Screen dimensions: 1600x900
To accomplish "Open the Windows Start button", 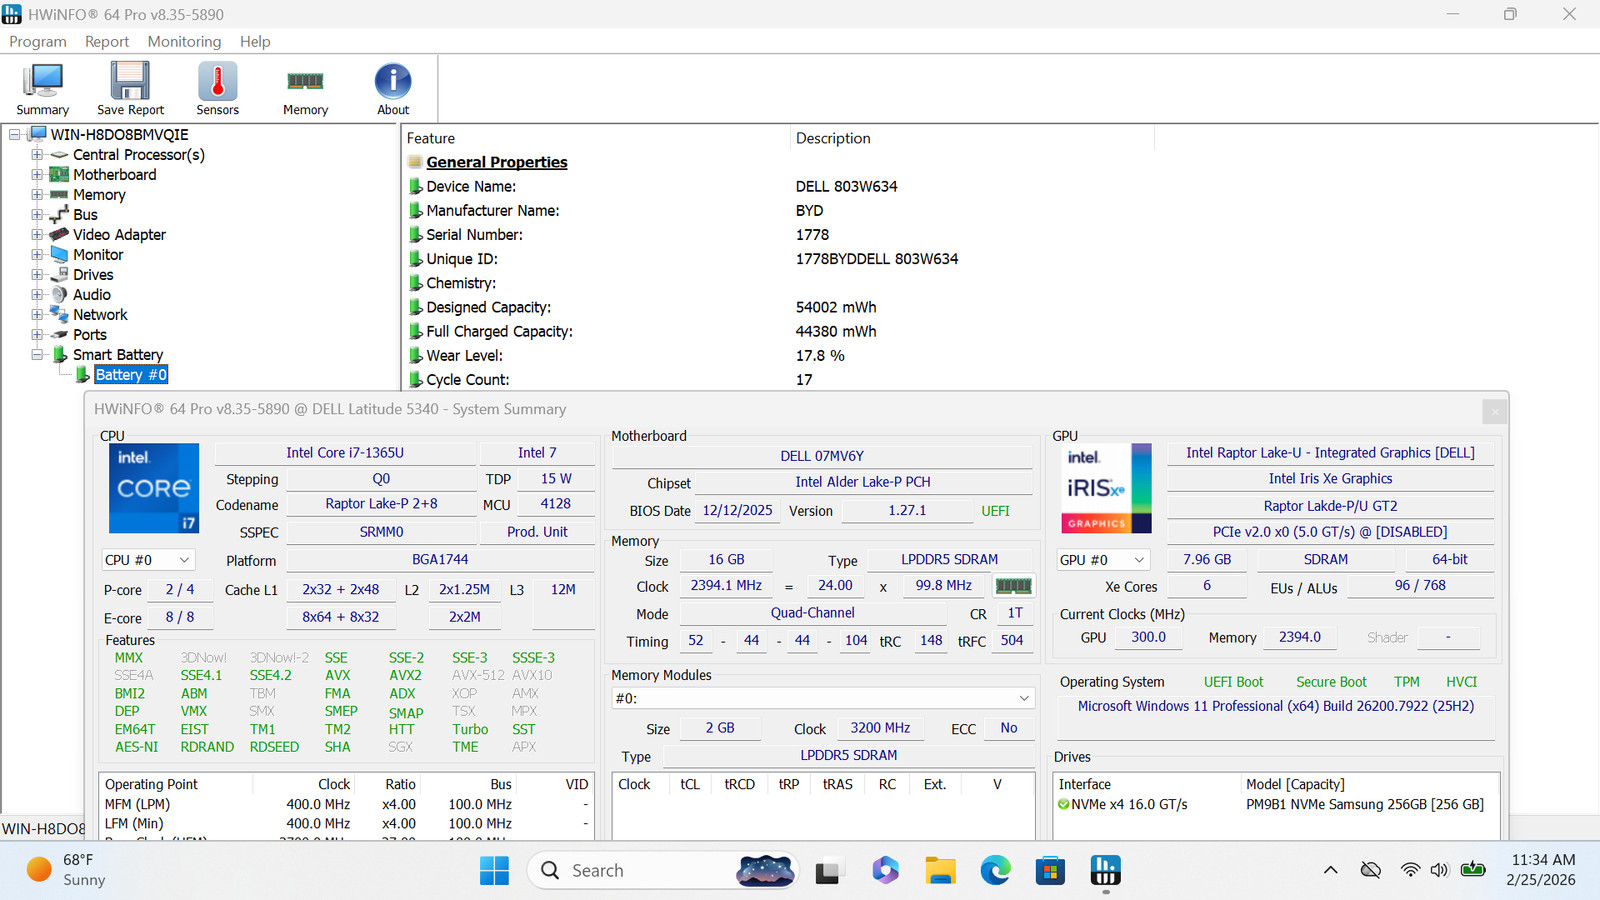I will click(x=494, y=871).
